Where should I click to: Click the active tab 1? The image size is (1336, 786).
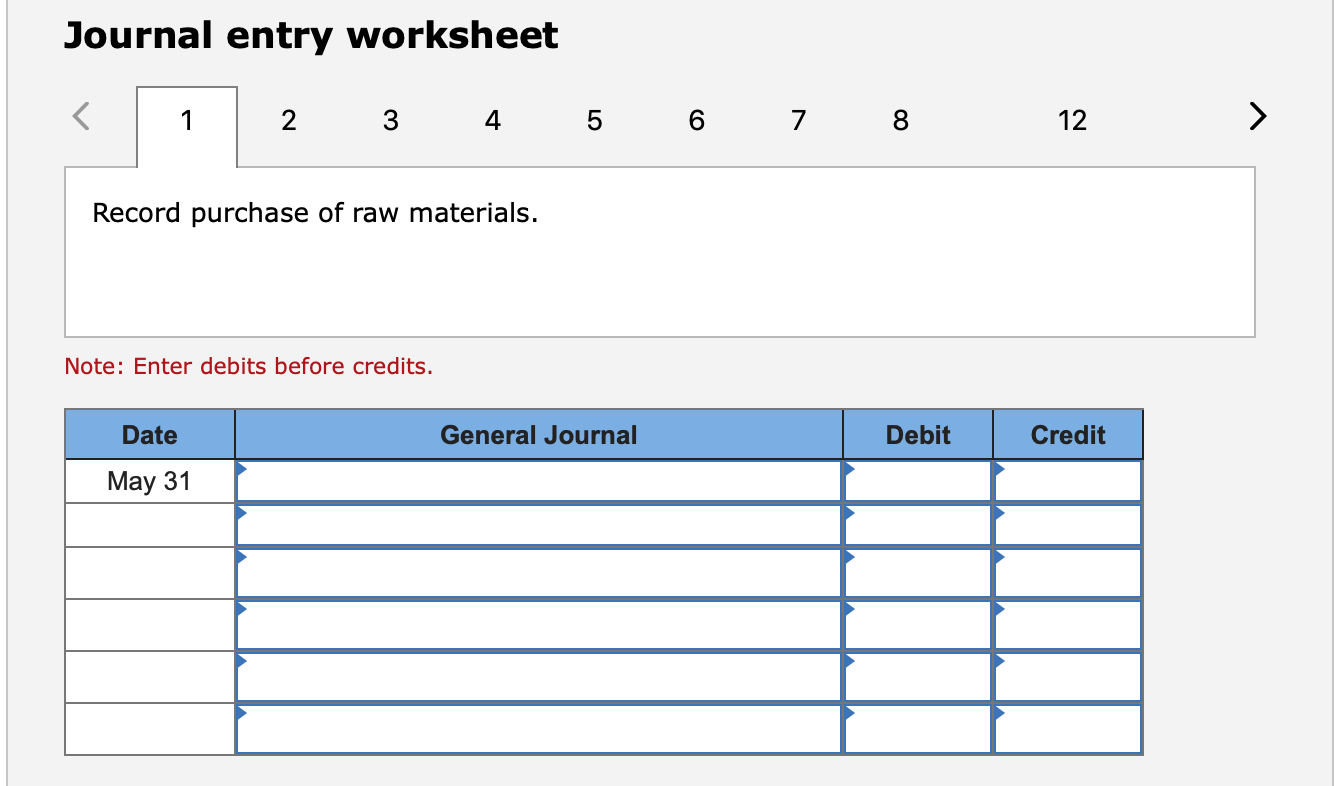click(x=186, y=120)
